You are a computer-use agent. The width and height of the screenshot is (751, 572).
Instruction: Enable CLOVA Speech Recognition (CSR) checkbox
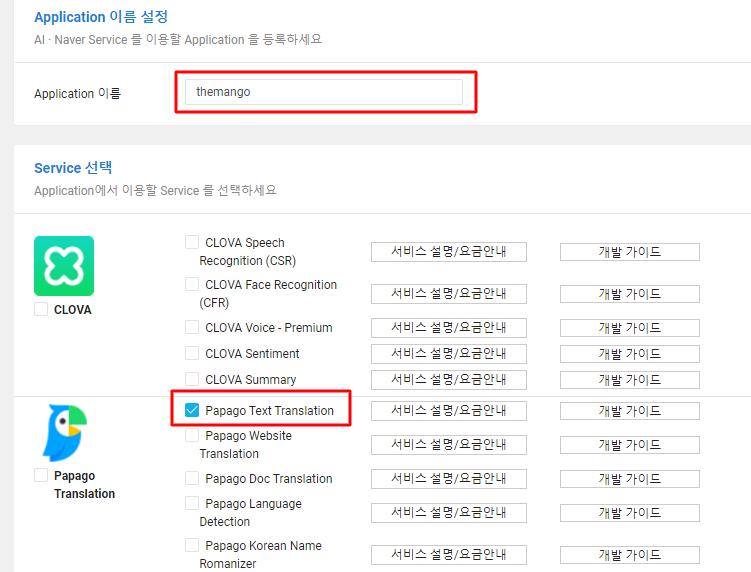point(192,242)
